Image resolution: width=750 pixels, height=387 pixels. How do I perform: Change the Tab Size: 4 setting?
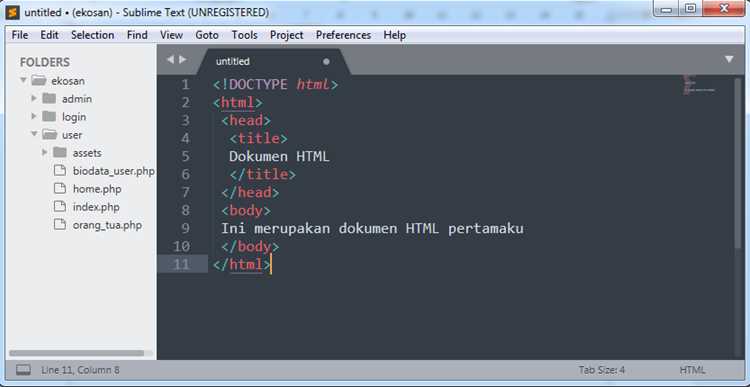click(x=602, y=370)
